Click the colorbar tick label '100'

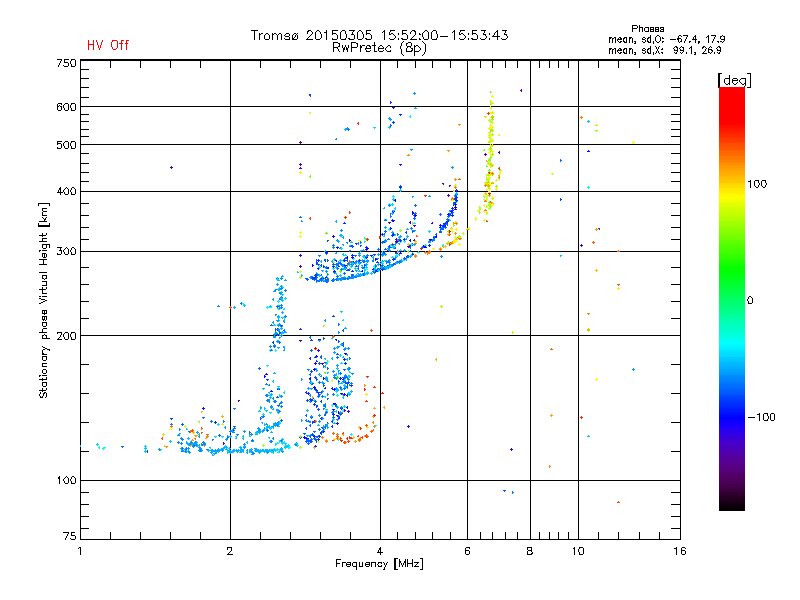coord(757,184)
